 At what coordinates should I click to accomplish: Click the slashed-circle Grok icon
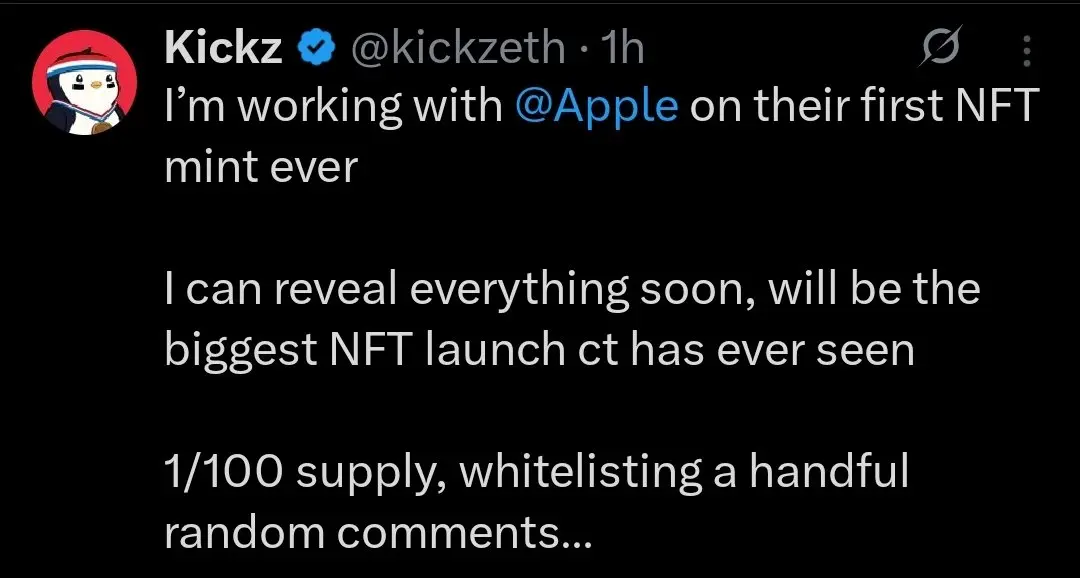[x=946, y=47]
